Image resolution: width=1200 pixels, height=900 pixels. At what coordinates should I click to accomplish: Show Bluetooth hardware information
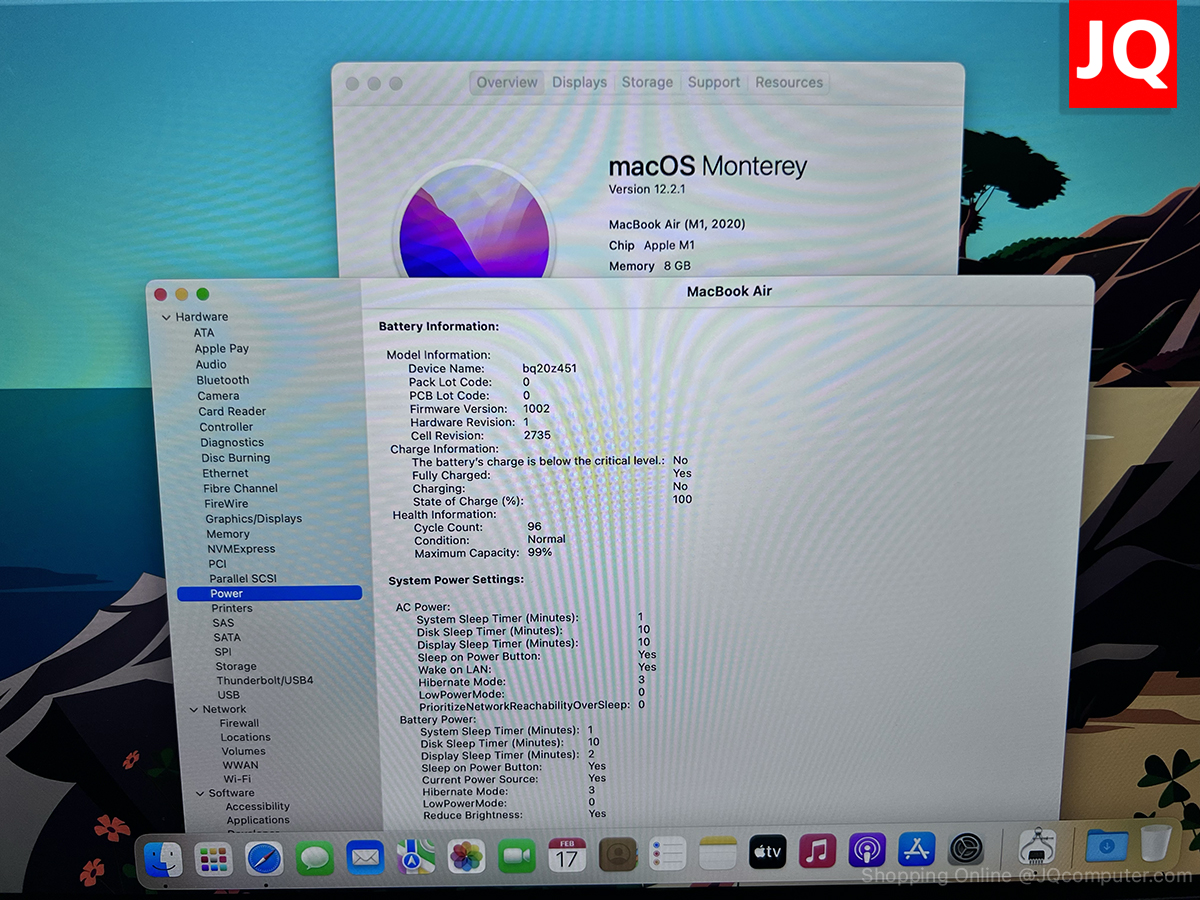[223, 381]
